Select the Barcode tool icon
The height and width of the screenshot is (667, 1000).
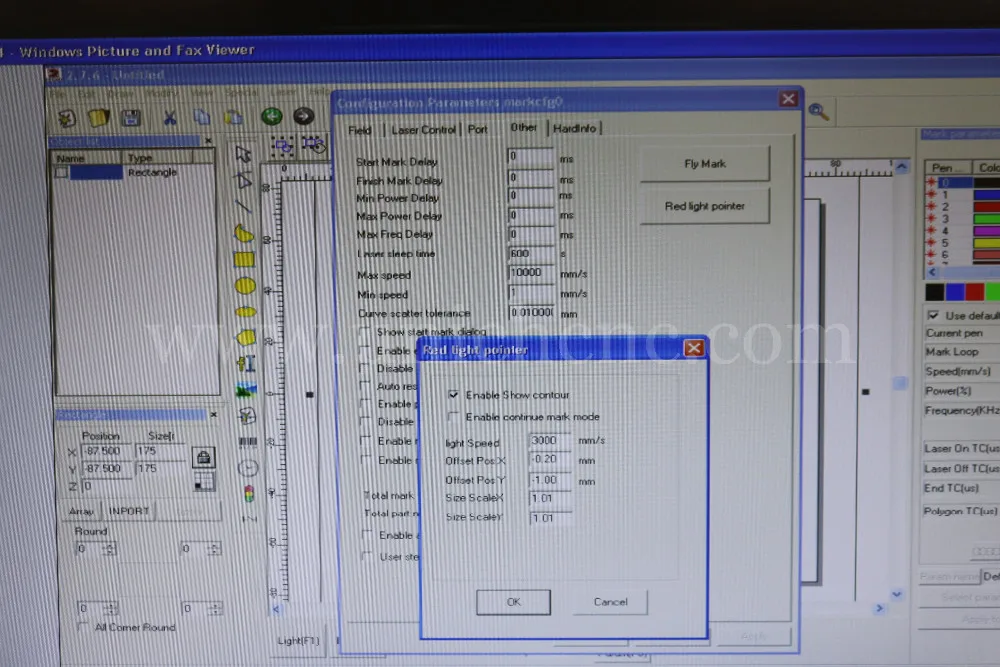pyautogui.click(x=247, y=441)
